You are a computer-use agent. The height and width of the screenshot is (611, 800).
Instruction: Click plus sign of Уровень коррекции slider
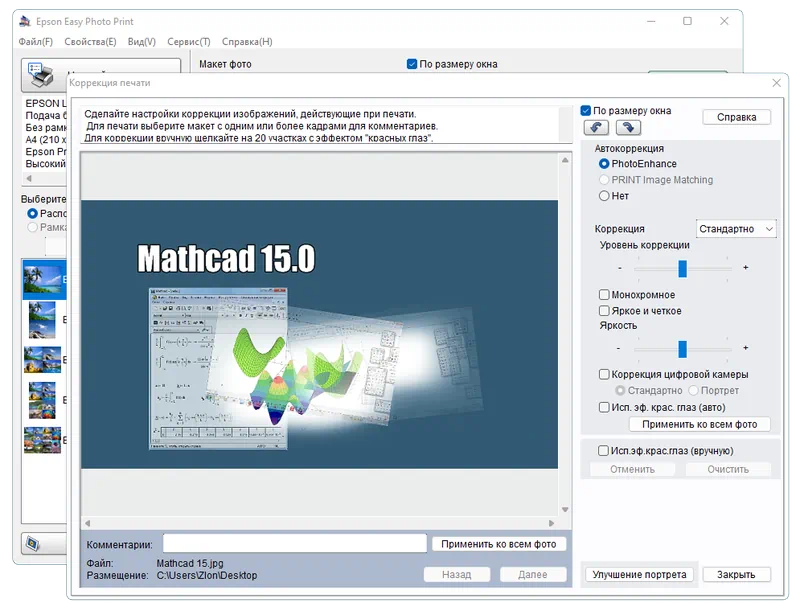click(x=745, y=267)
